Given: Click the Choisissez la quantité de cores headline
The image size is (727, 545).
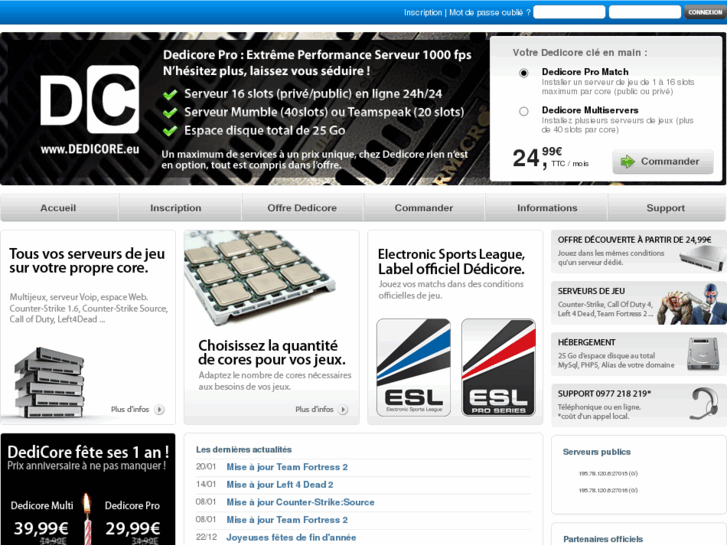Looking at the screenshot, I should tap(272, 353).
